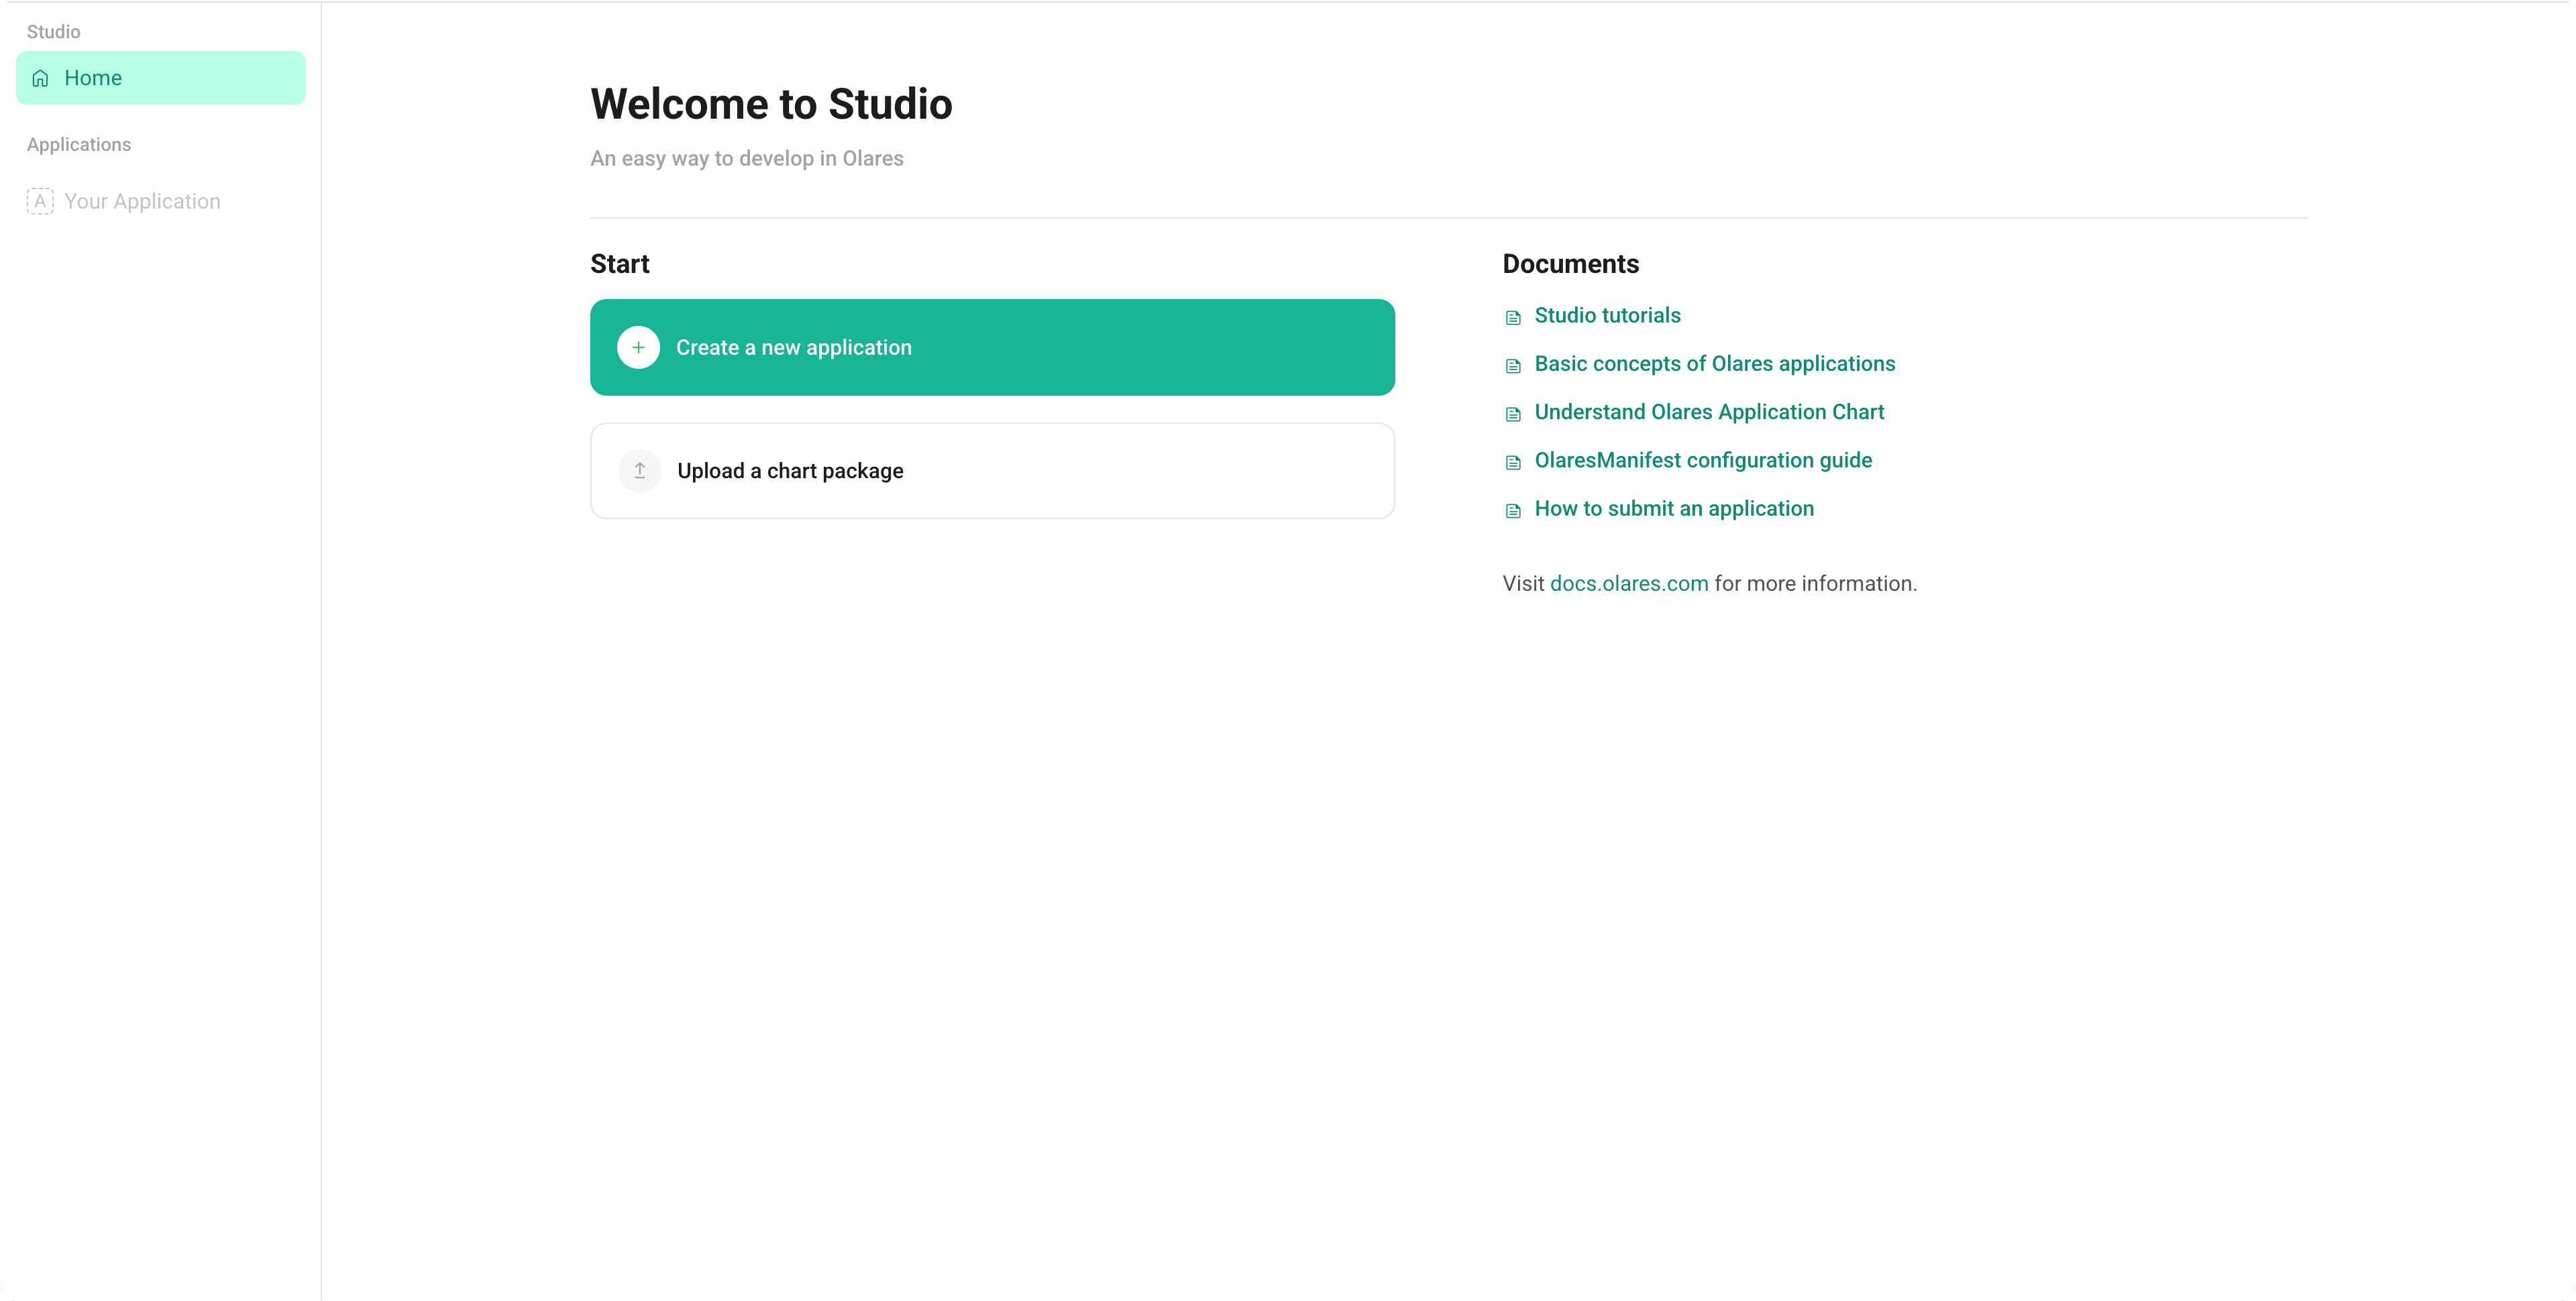Open Understand Olares Application Chart
2576x1301 pixels.
click(x=1709, y=412)
